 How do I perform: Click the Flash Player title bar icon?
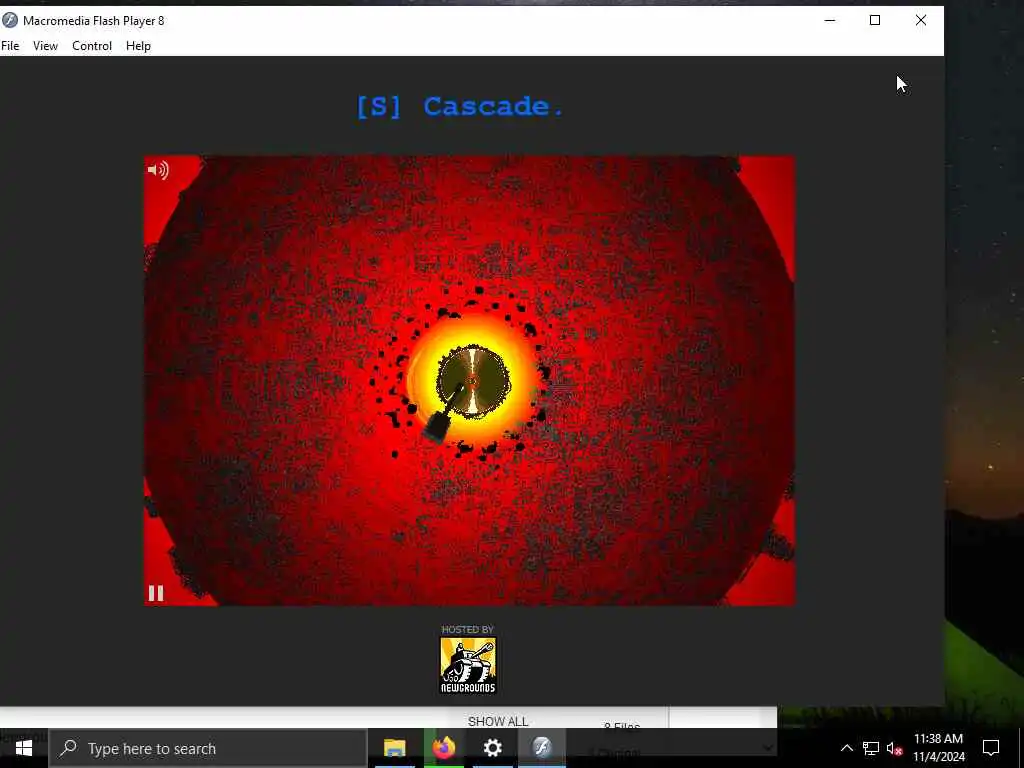pos(9,20)
